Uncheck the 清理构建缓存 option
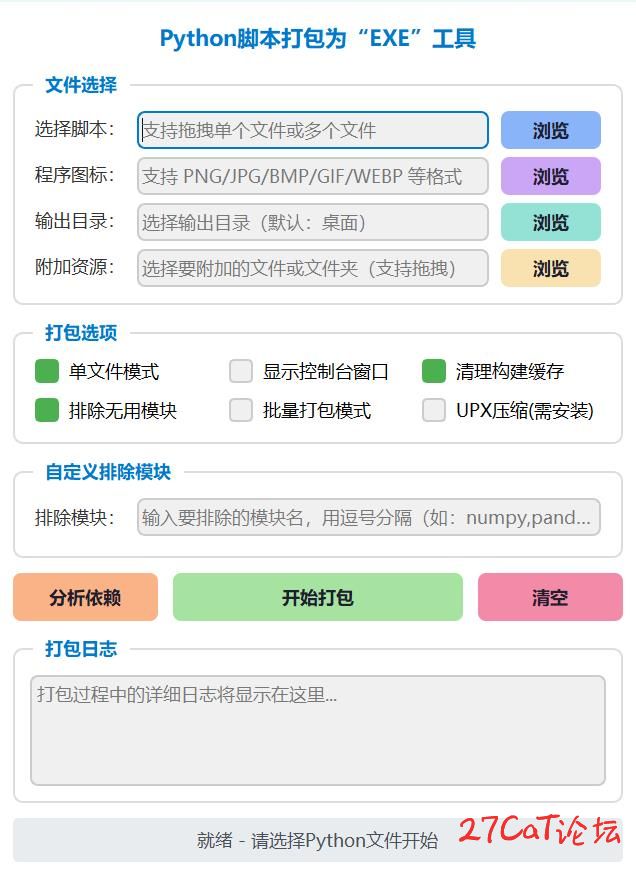The image size is (636, 871). (x=434, y=372)
